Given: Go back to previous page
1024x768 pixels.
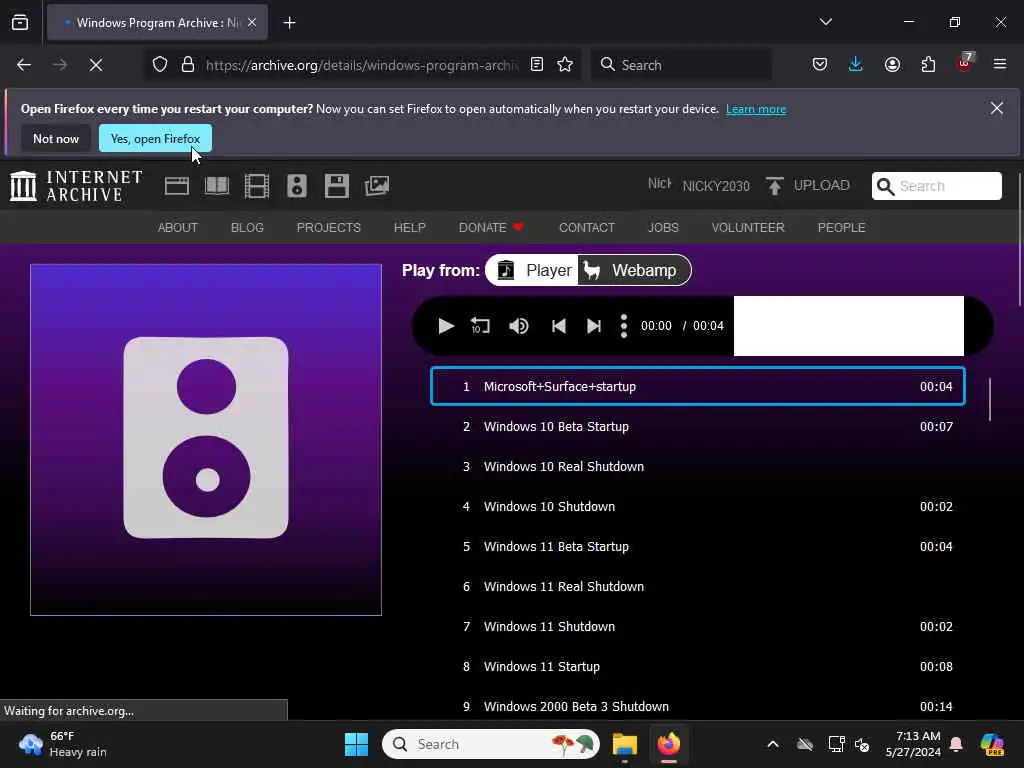Looking at the screenshot, I should pos(24,65).
